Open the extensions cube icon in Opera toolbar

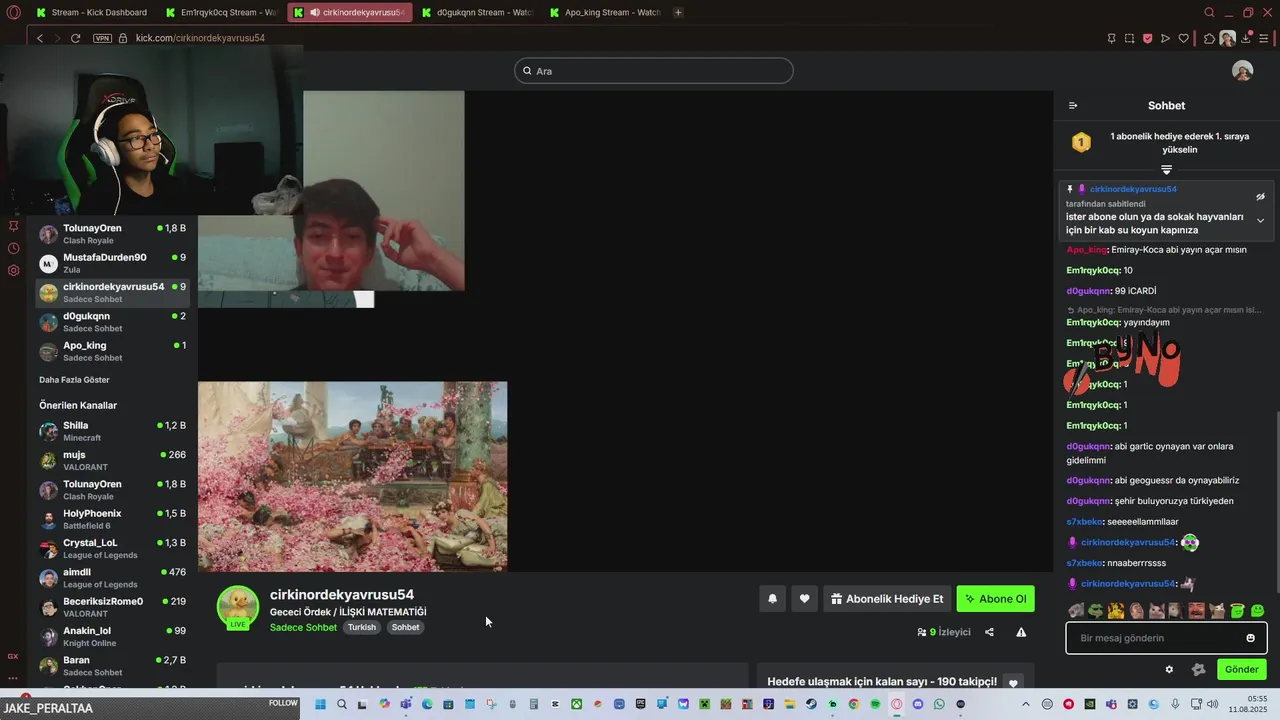tap(1209, 38)
